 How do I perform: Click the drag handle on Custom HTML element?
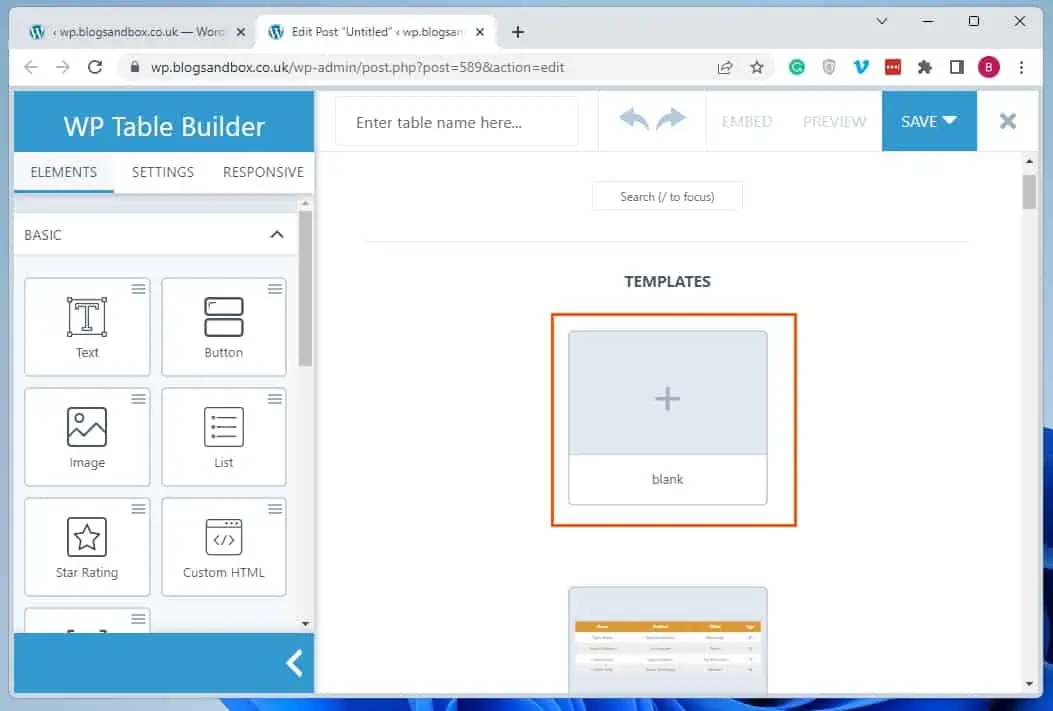tap(275, 509)
